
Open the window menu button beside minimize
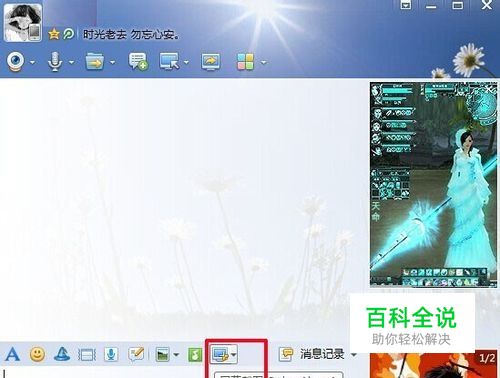tap(406, 5)
